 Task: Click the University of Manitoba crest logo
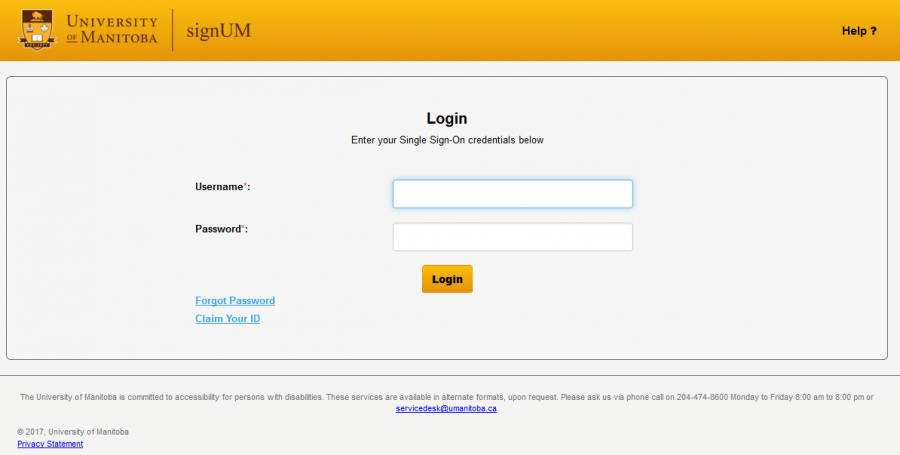coord(36,30)
